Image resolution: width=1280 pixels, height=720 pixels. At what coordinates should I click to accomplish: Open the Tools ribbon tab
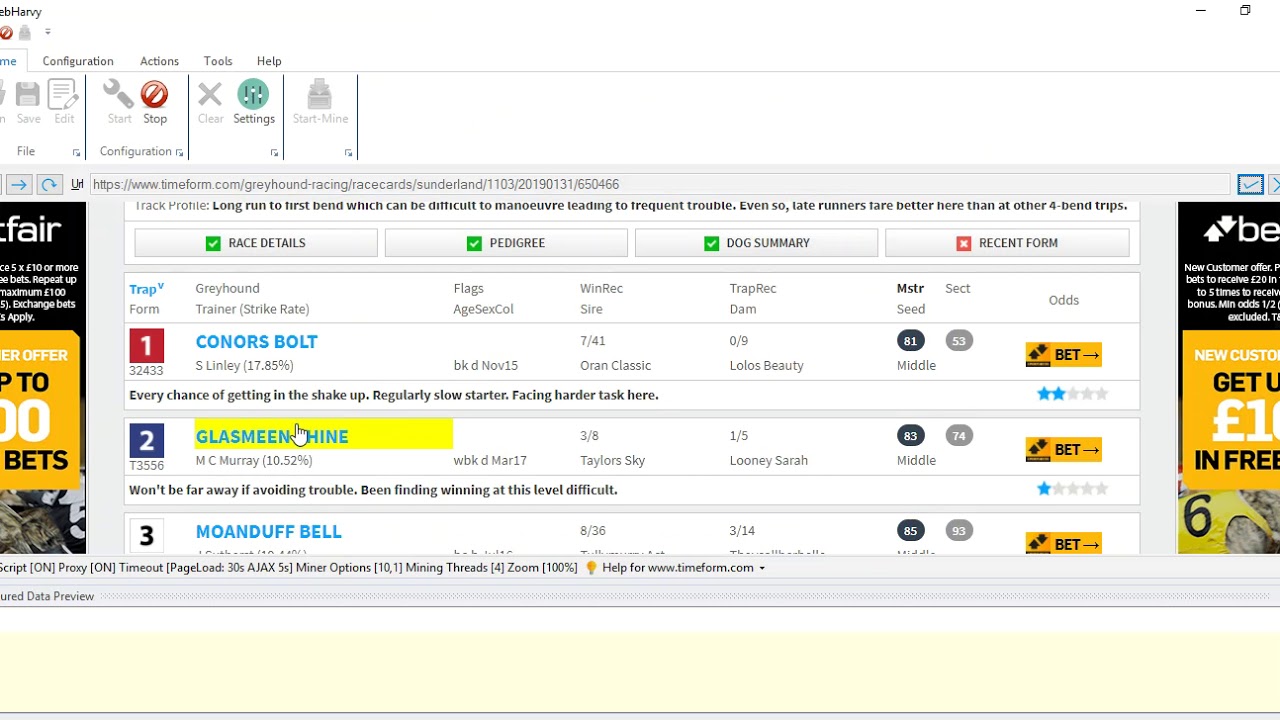pyautogui.click(x=218, y=61)
